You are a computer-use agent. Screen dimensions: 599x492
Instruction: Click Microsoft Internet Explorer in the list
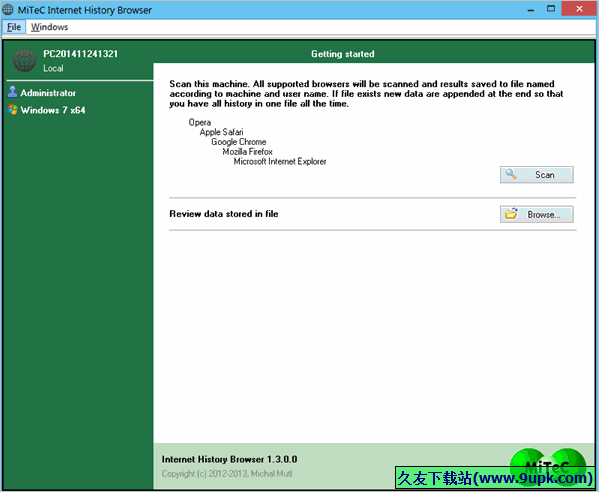(x=280, y=162)
